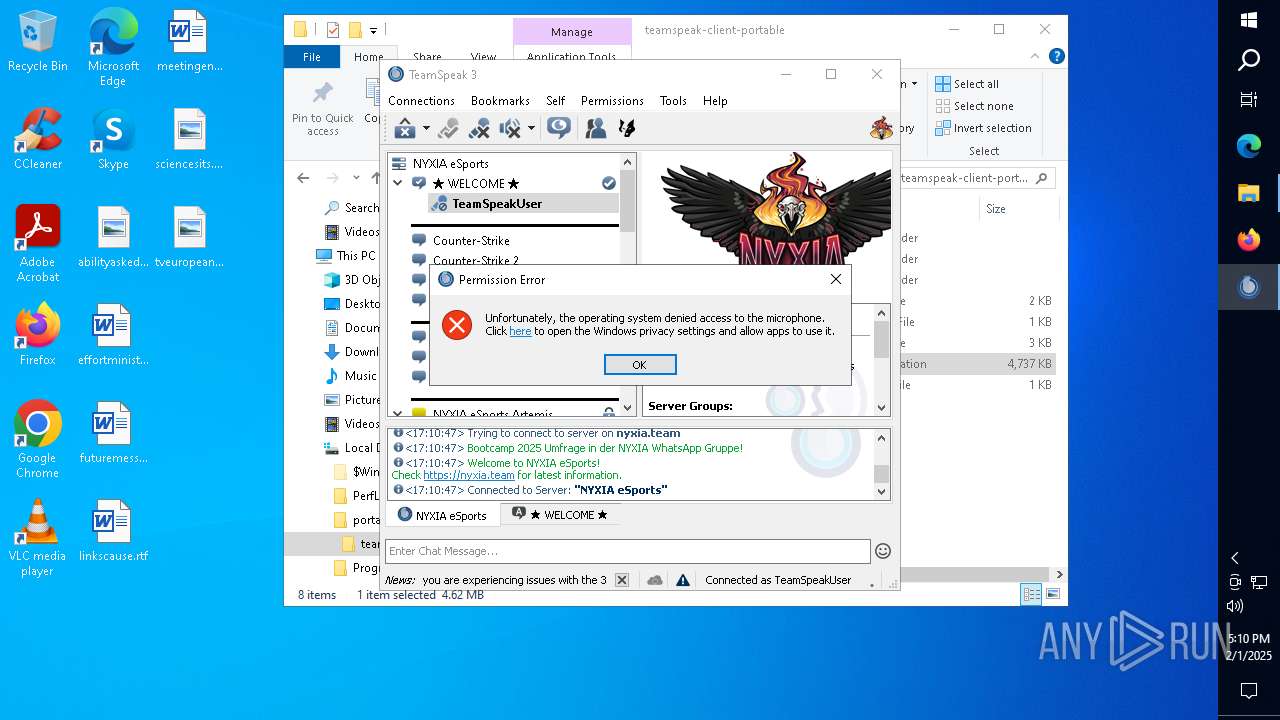Viewport: 1280px width, 720px height.
Task: Open CCleaner desktop shortcut
Action: pos(38,139)
